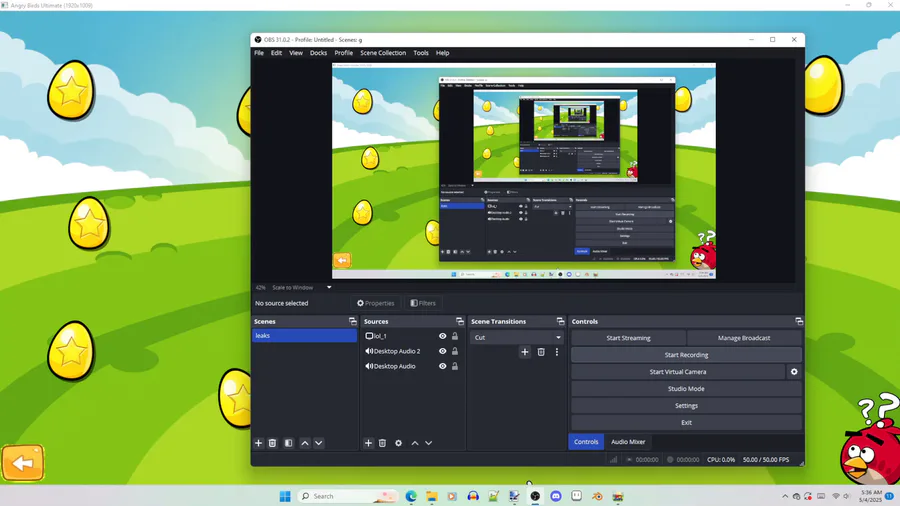Switch to the Audio Mixer tab
The height and width of the screenshot is (506, 900).
coord(628,442)
